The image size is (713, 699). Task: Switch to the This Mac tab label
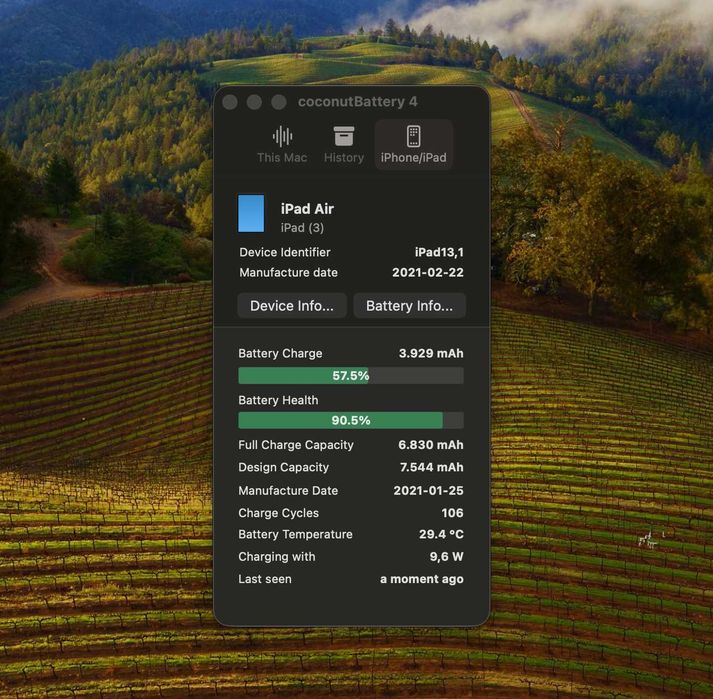tap(282, 158)
